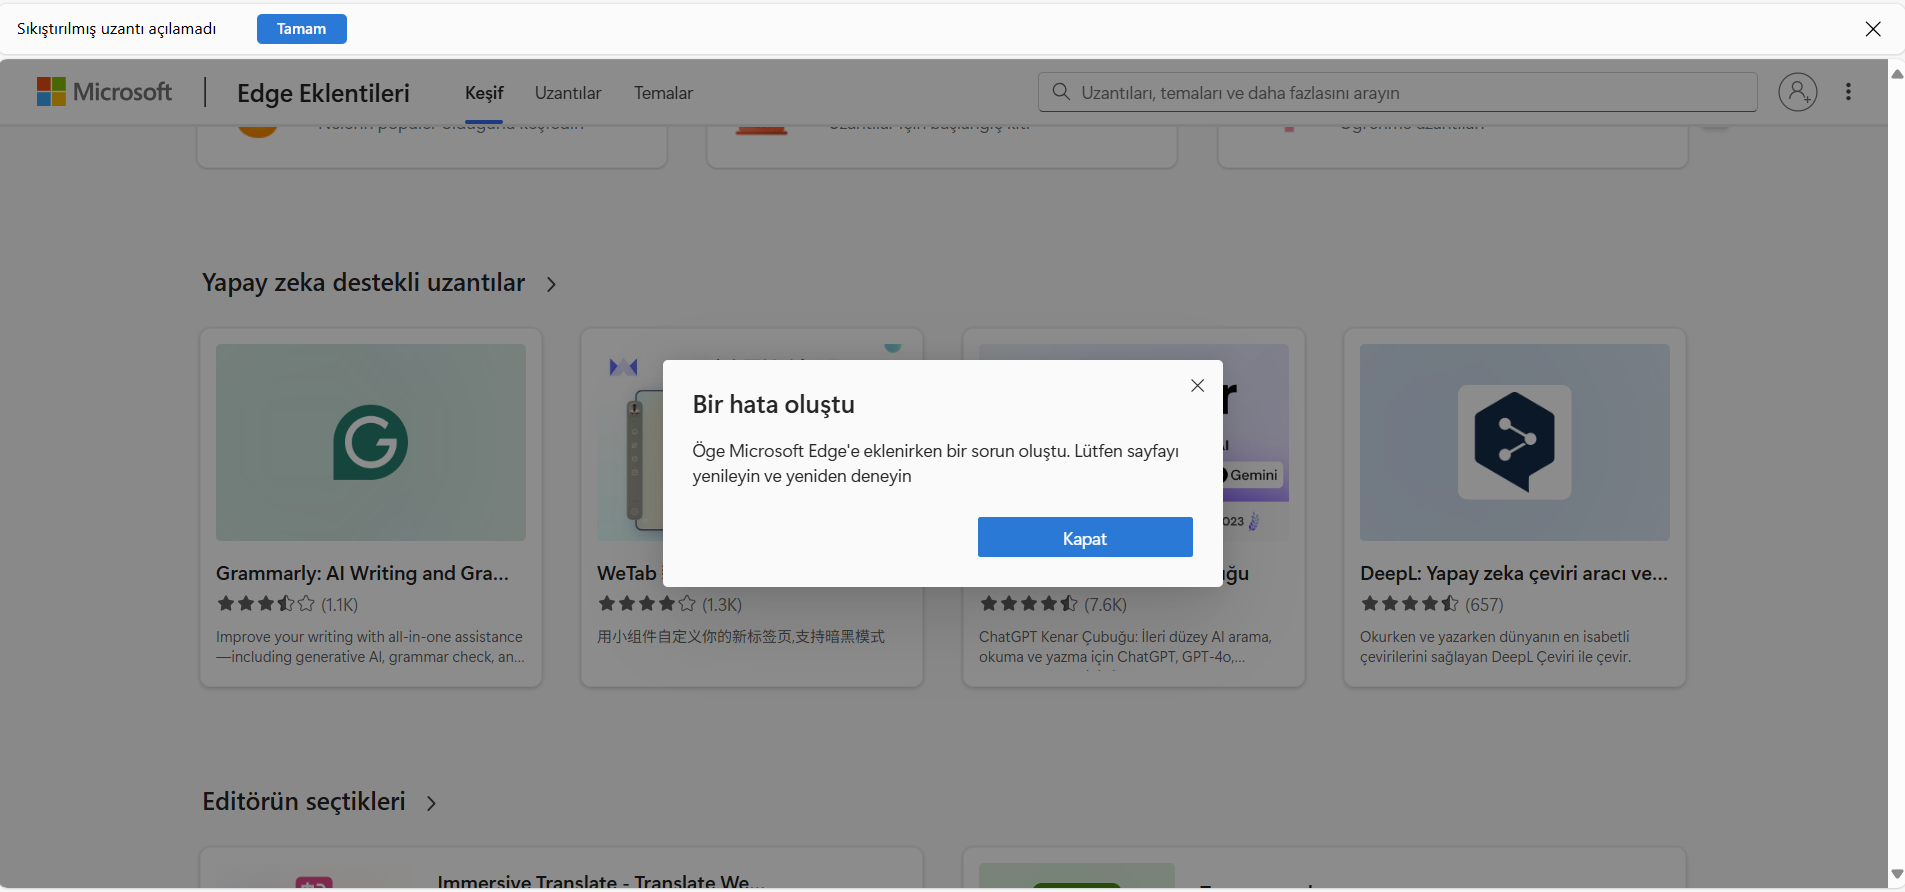Switch to the Keşif tab
This screenshot has height=892, width=1905.
point(484,93)
